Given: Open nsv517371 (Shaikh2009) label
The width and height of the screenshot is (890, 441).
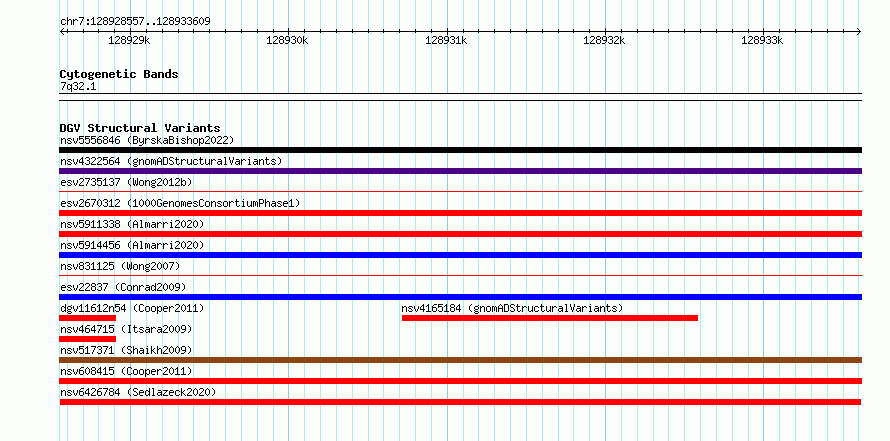Looking at the screenshot, I should click(x=126, y=350).
